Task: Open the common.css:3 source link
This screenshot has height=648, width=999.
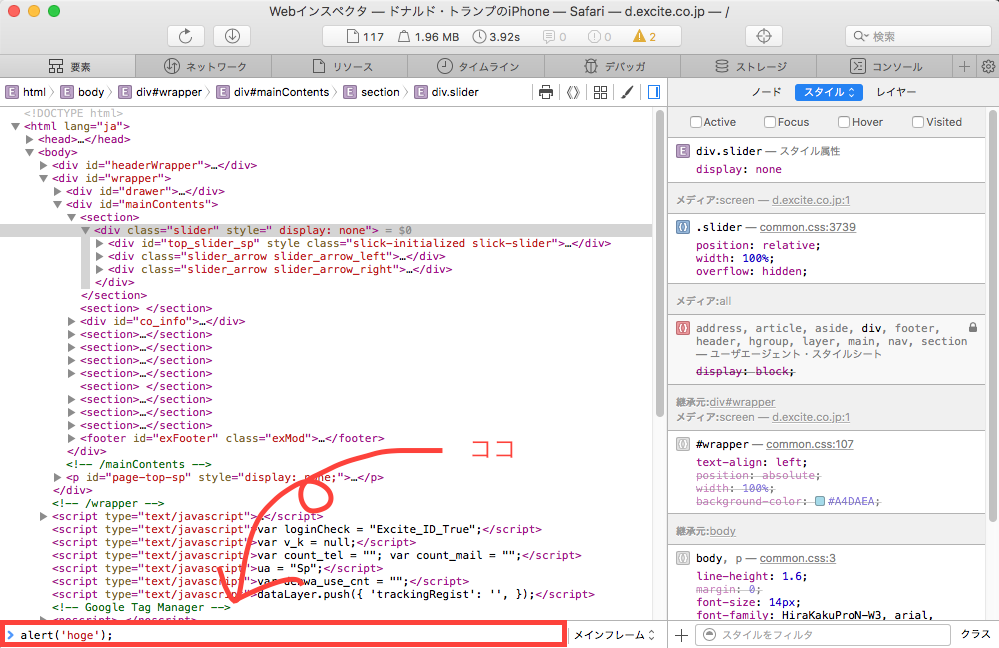Action: 797,558
